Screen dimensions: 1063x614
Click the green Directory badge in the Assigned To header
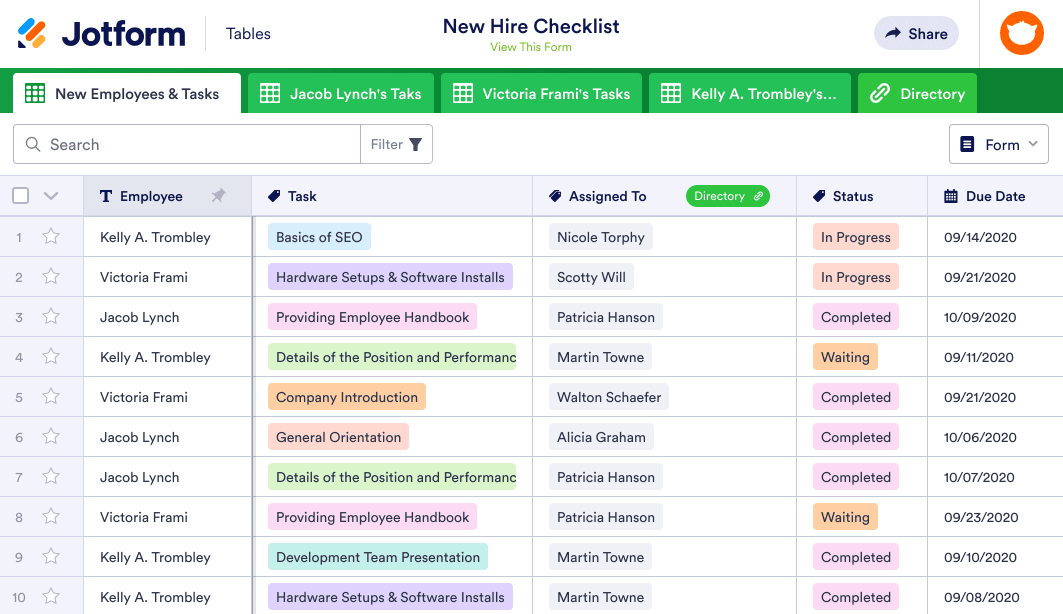coord(727,197)
